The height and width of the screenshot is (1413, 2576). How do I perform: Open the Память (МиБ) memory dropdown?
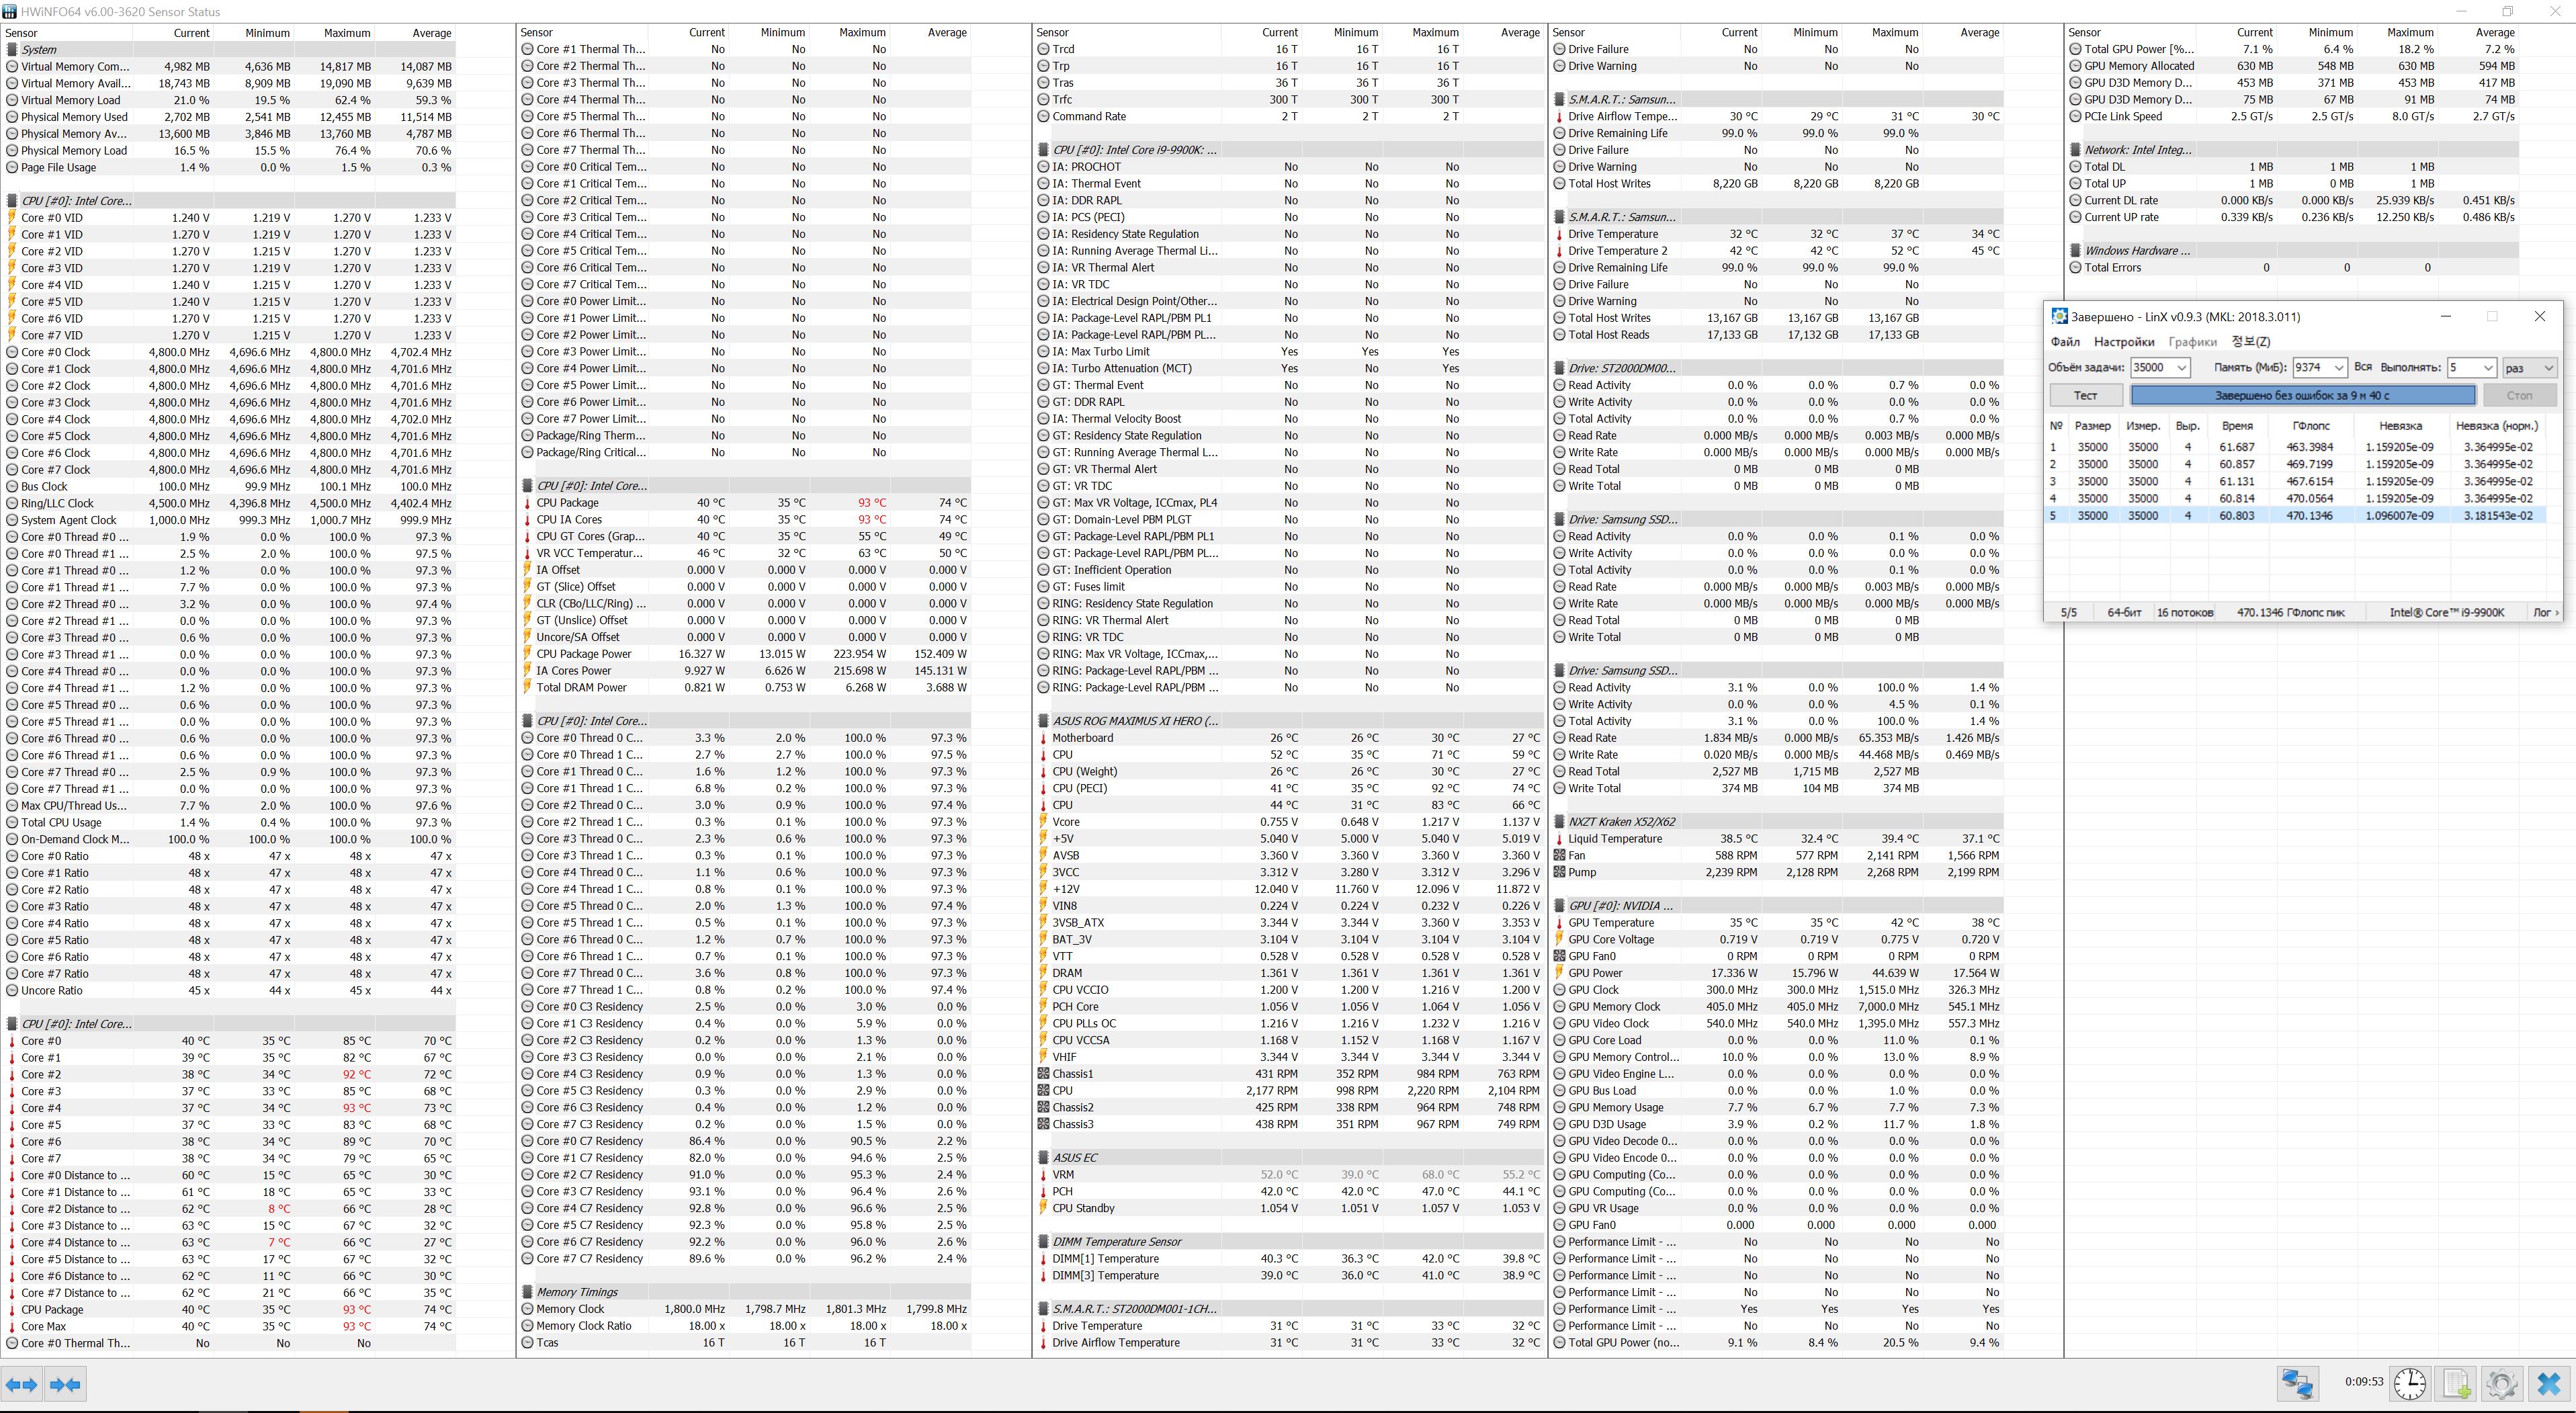(x=2338, y=368)
